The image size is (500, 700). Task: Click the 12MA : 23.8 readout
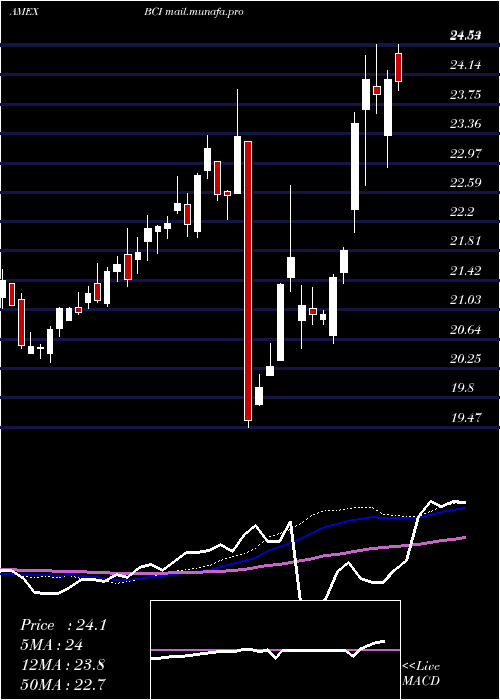[62, 665]
